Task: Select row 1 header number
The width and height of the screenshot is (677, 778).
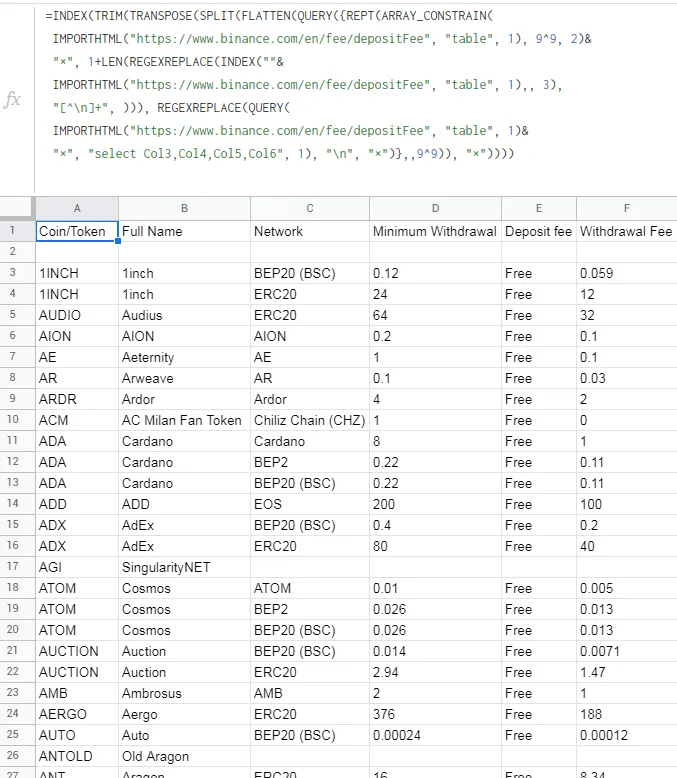Action: click(x=17, y=231)
